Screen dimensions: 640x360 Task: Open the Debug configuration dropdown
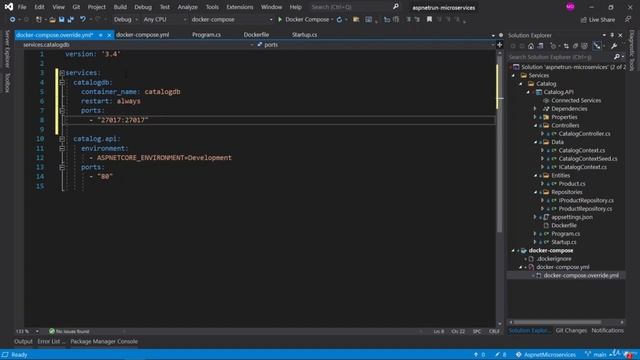coord(125,20)
